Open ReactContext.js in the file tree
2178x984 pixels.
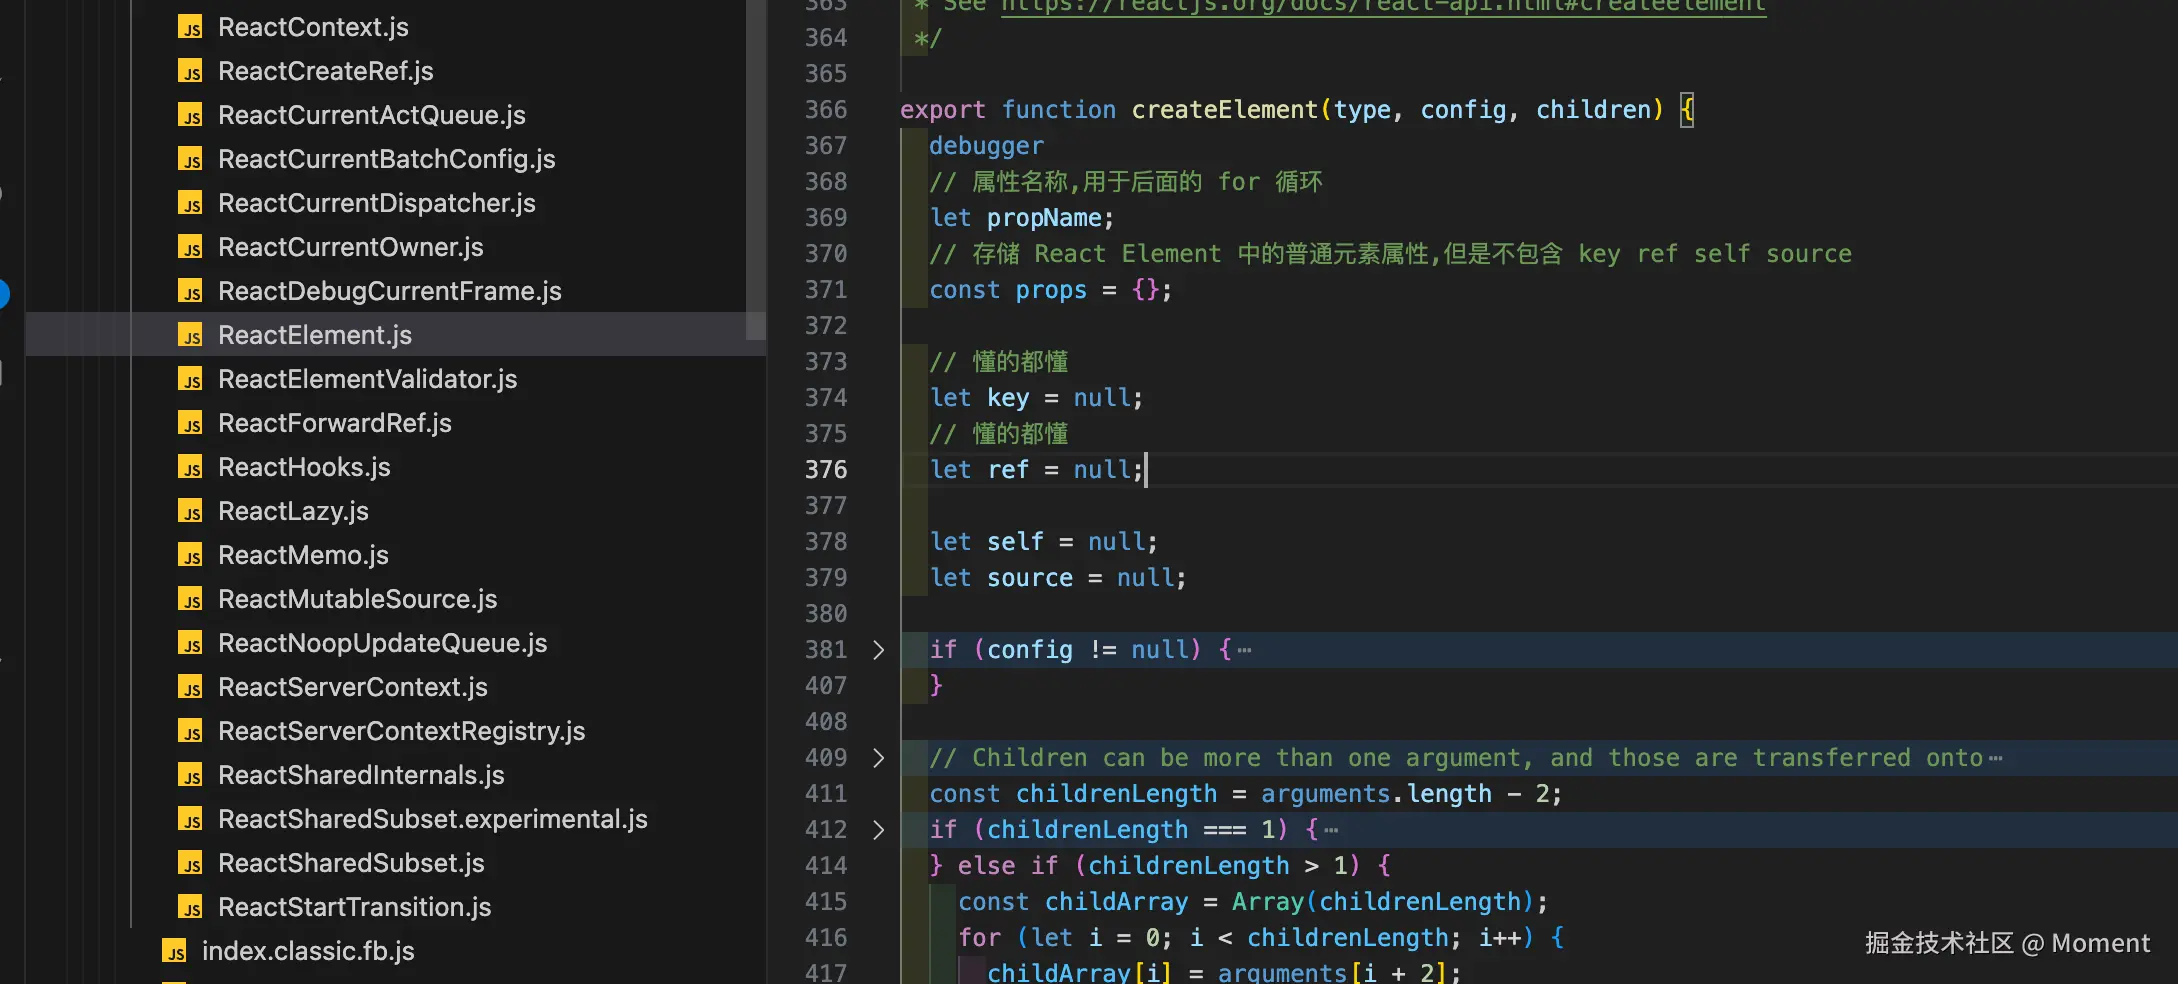313,27
